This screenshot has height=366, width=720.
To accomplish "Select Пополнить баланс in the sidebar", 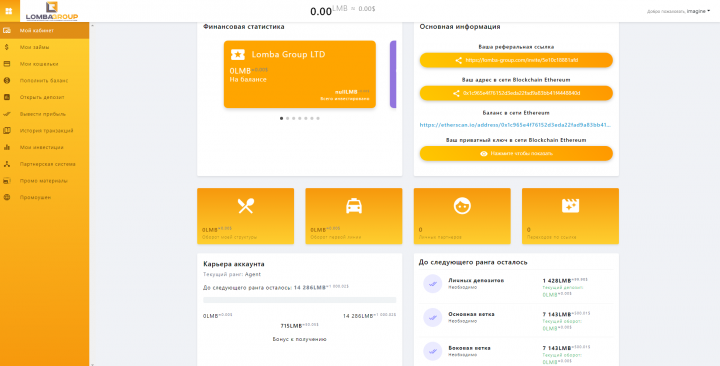I will point(45,80).
